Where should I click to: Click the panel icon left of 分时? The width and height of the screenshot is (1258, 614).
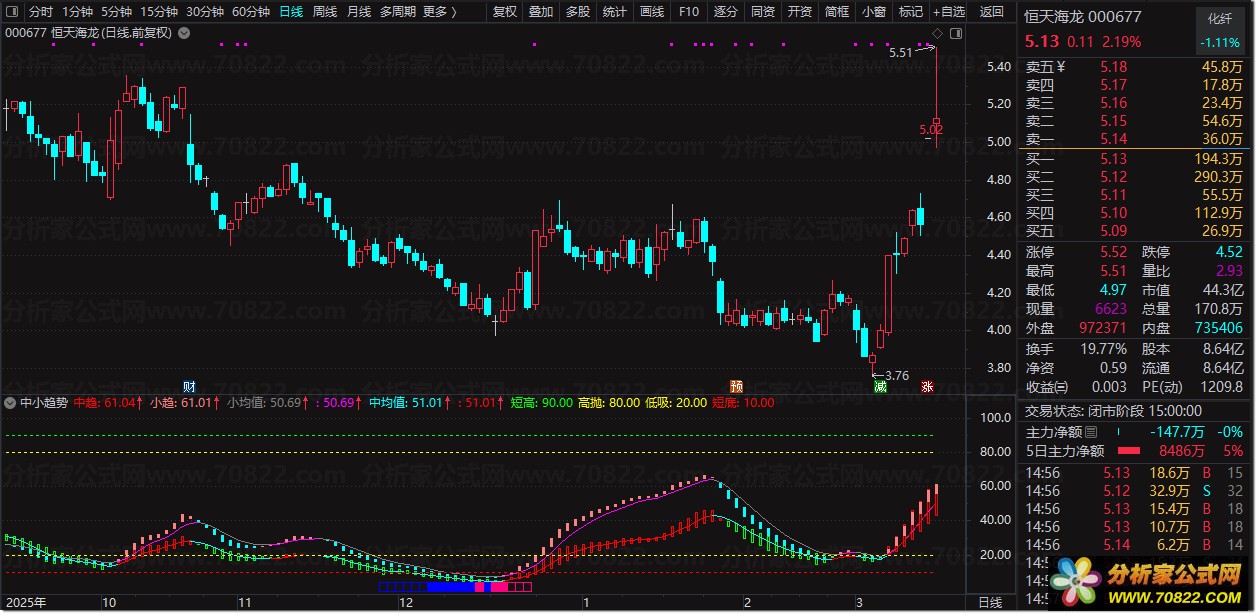[13, 12]
